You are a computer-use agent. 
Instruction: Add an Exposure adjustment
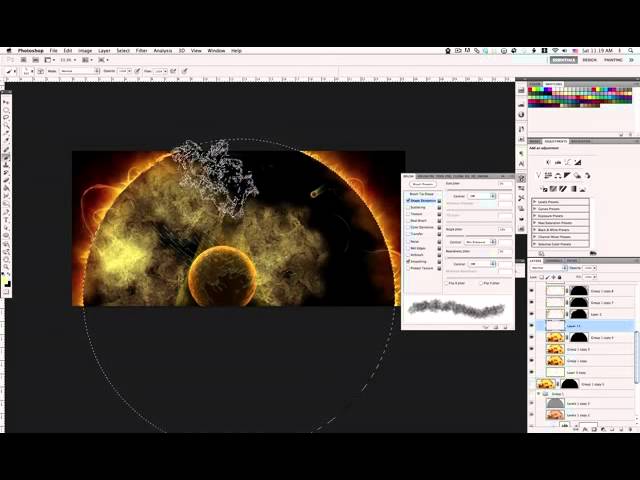pos(578,162)
